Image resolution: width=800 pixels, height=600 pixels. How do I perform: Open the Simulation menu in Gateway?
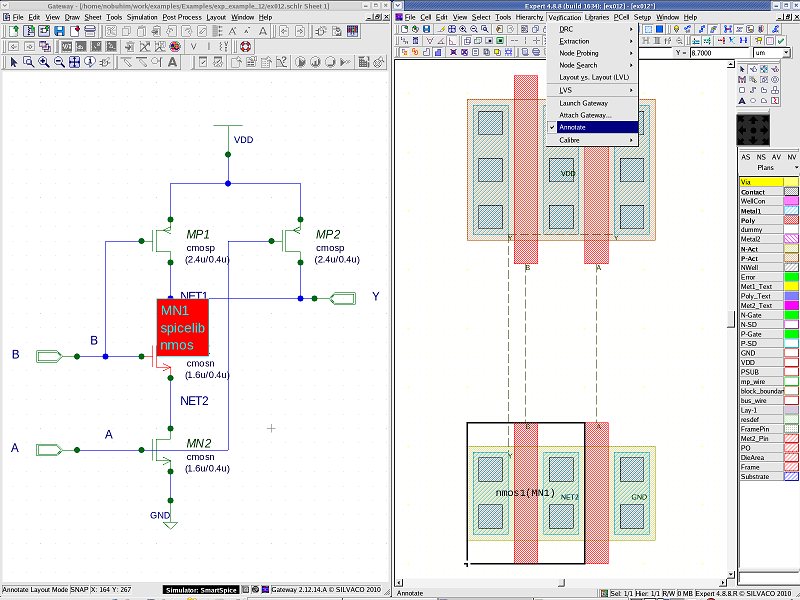click(143, 17)
